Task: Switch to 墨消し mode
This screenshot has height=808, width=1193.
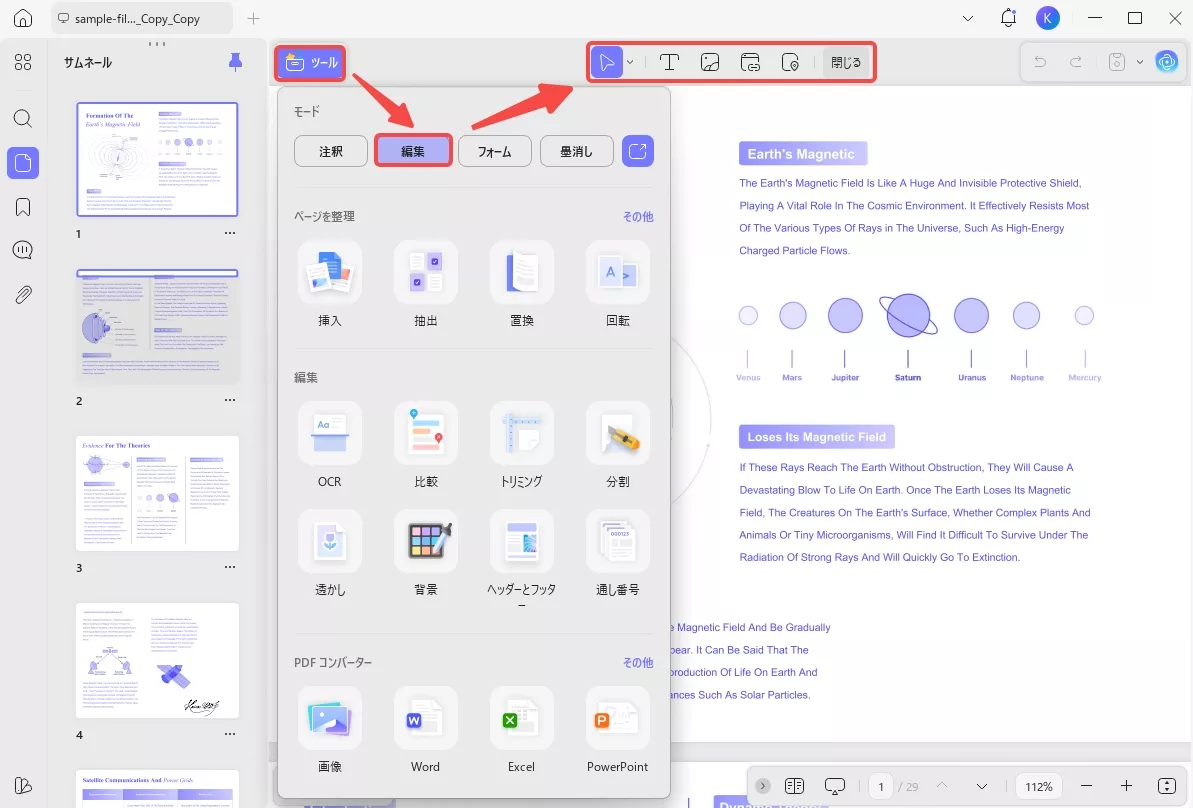Action: pos(577,151)
